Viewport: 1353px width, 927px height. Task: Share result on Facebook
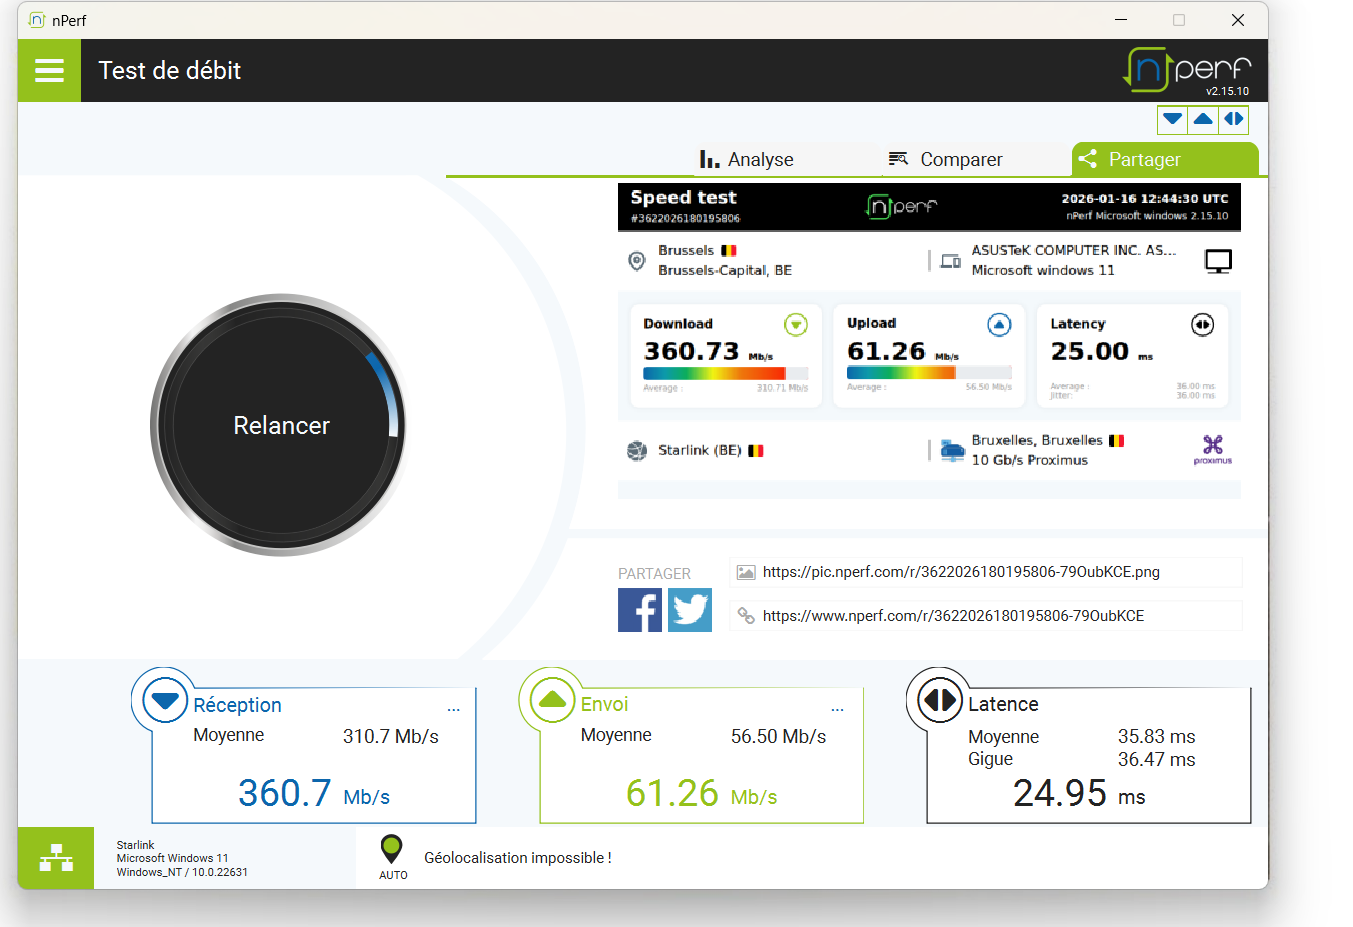click(x=640, y=610)
